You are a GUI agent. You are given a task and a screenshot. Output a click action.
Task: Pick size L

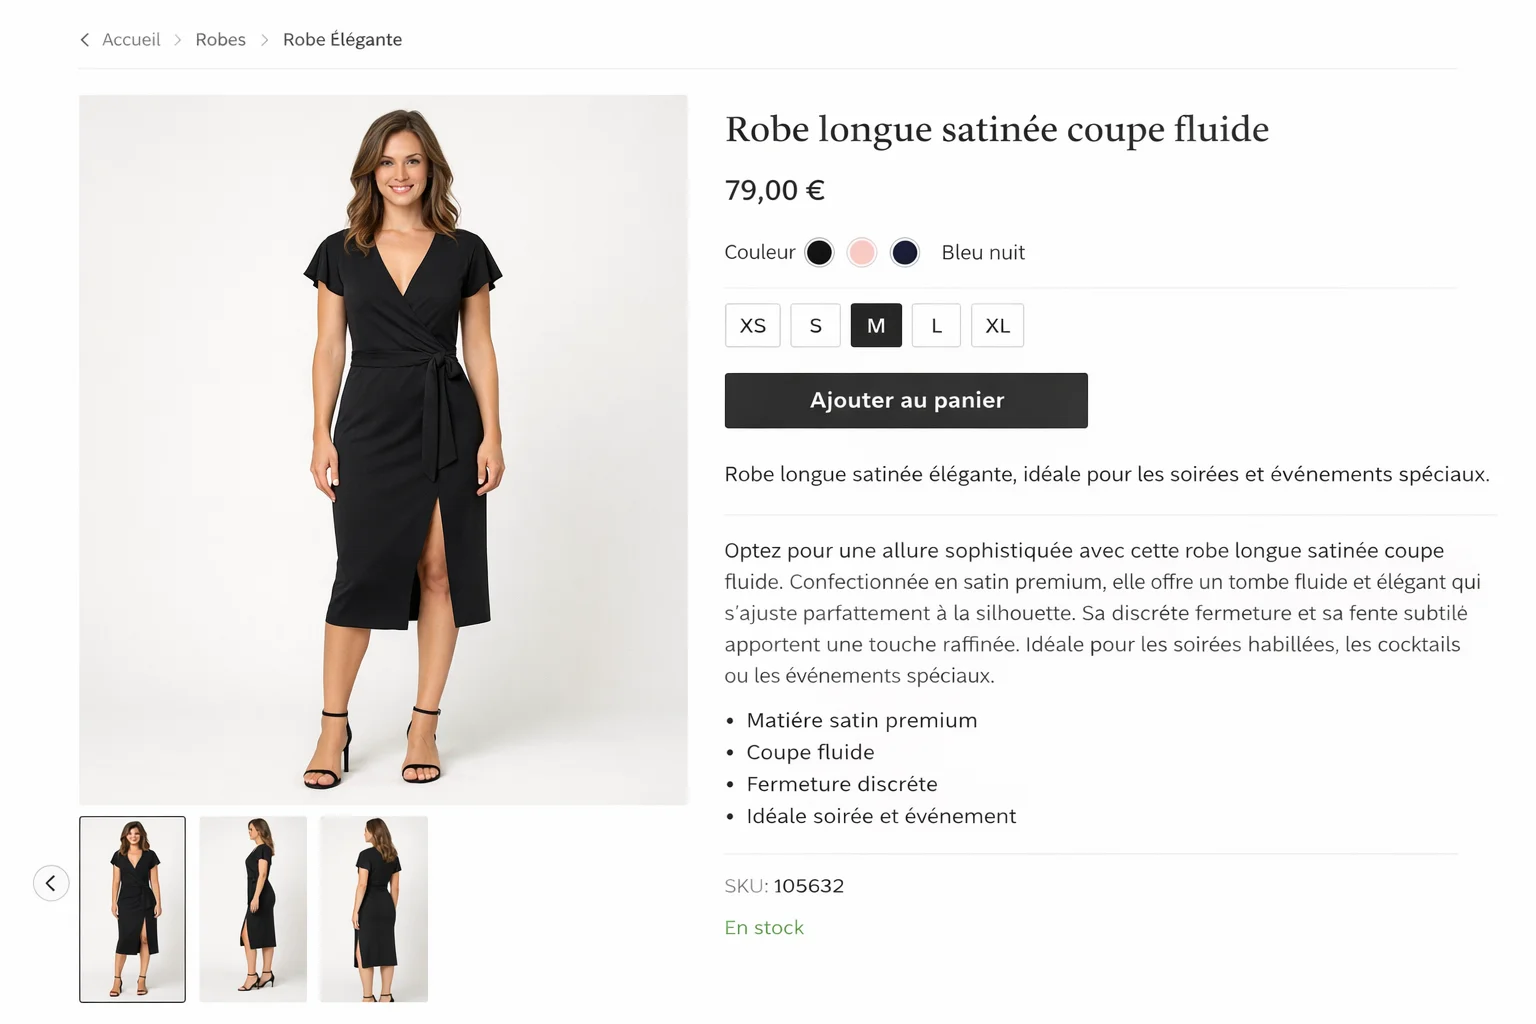point(936,325)
